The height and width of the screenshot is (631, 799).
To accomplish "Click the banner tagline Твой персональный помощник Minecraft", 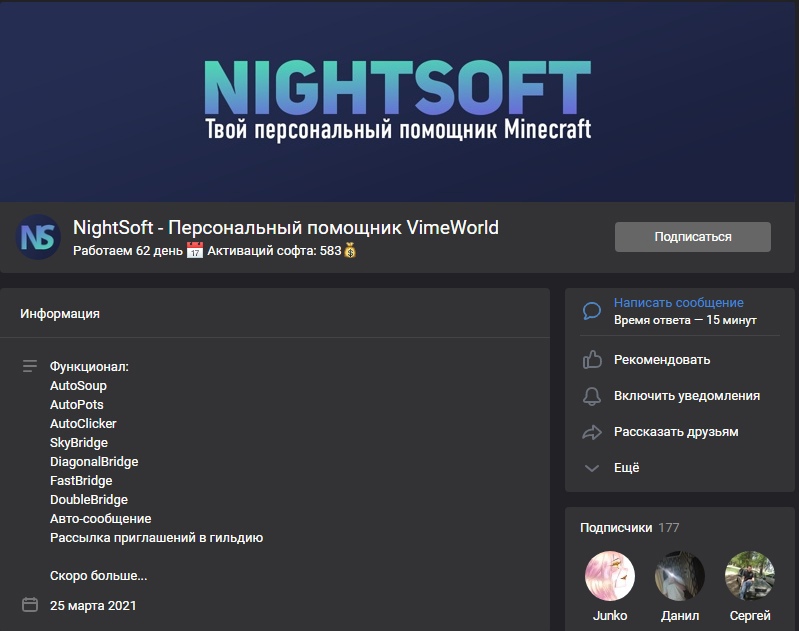I will pos(398,129).
